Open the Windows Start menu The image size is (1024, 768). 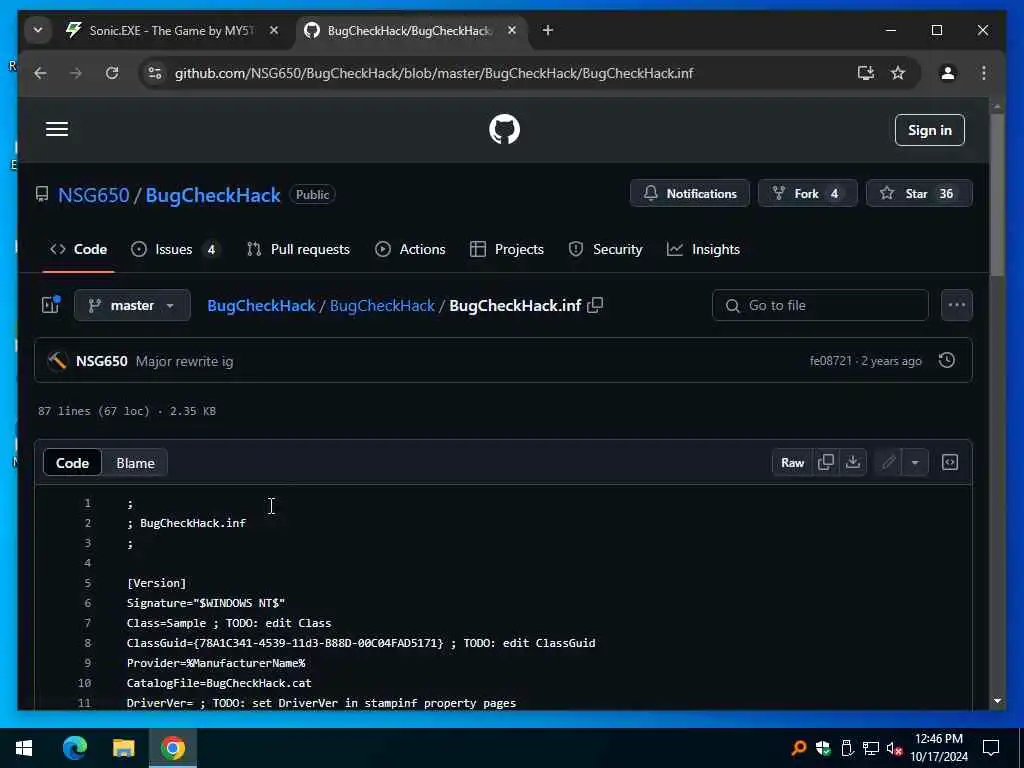24,748
